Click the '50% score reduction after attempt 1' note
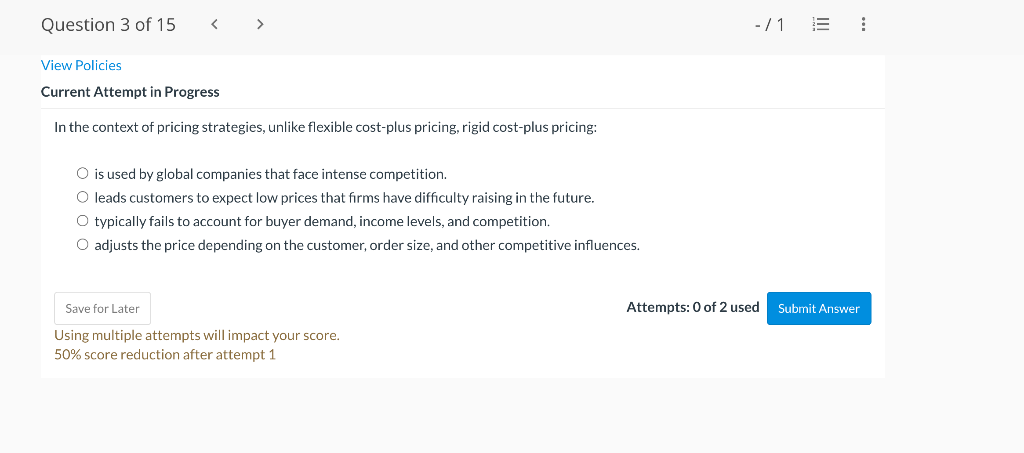This screenshot has height=453, width=1024. (164, 354)
